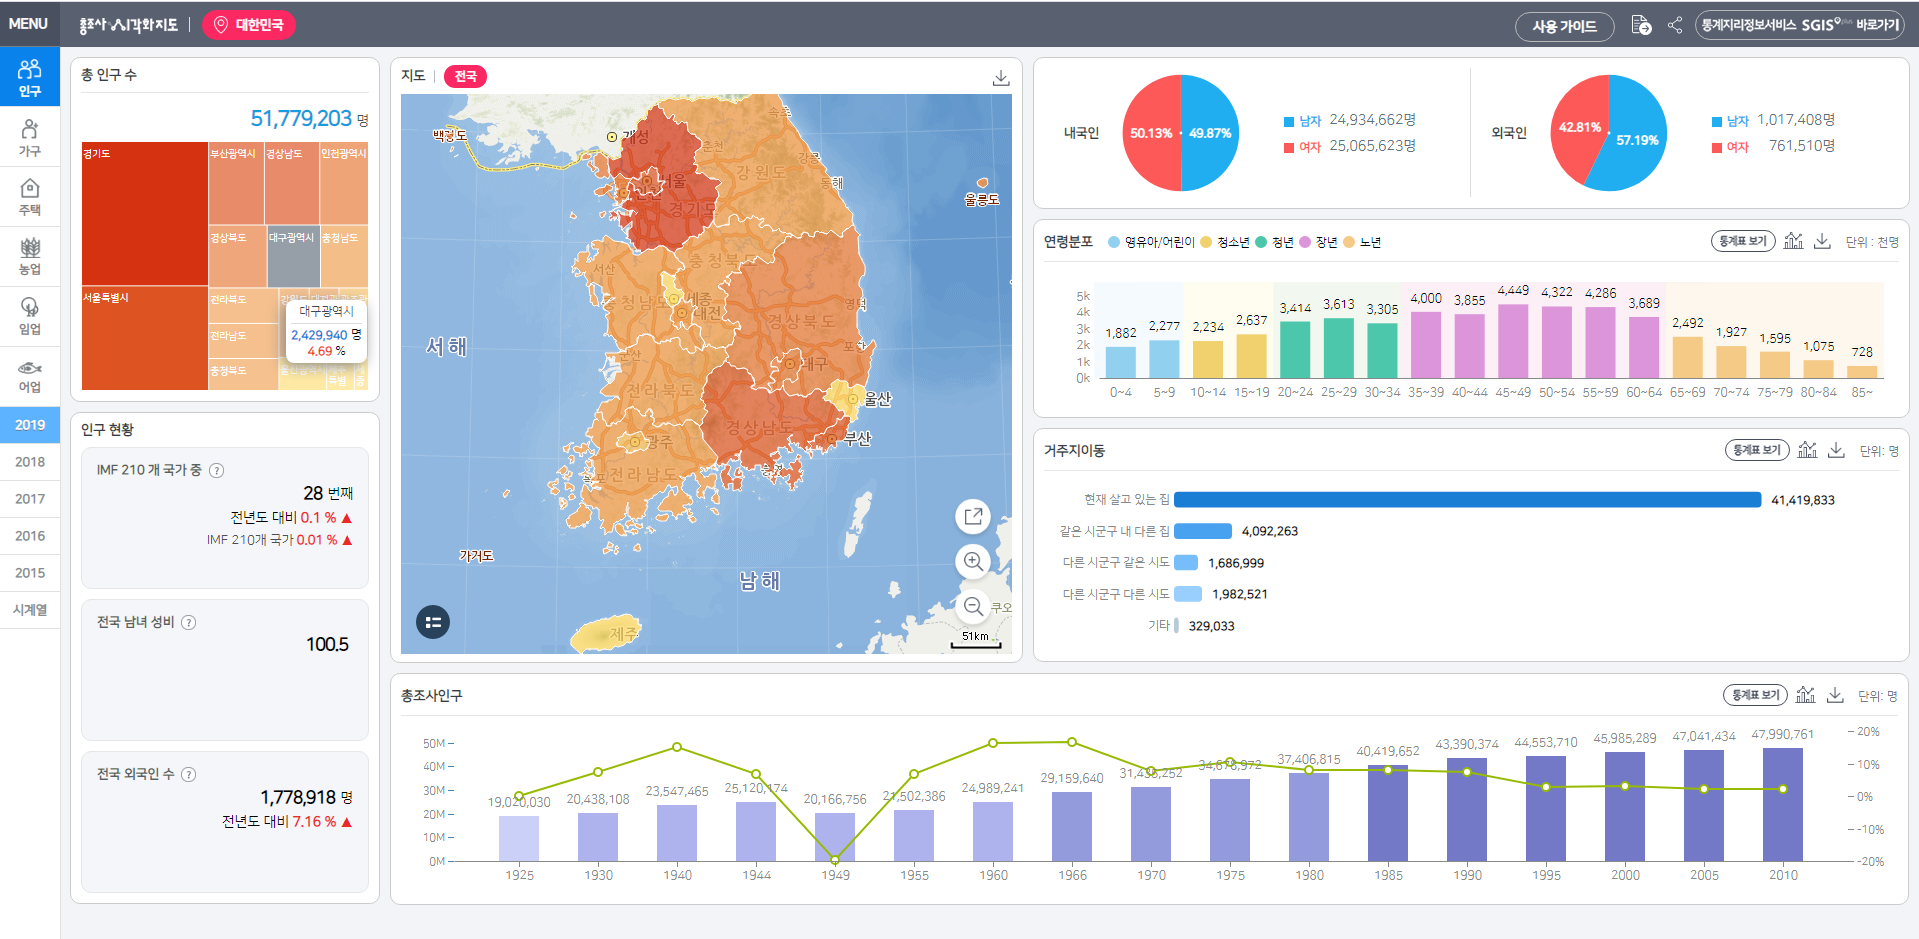
Task: Open the map in expanded view
Action: coord(973,516)
